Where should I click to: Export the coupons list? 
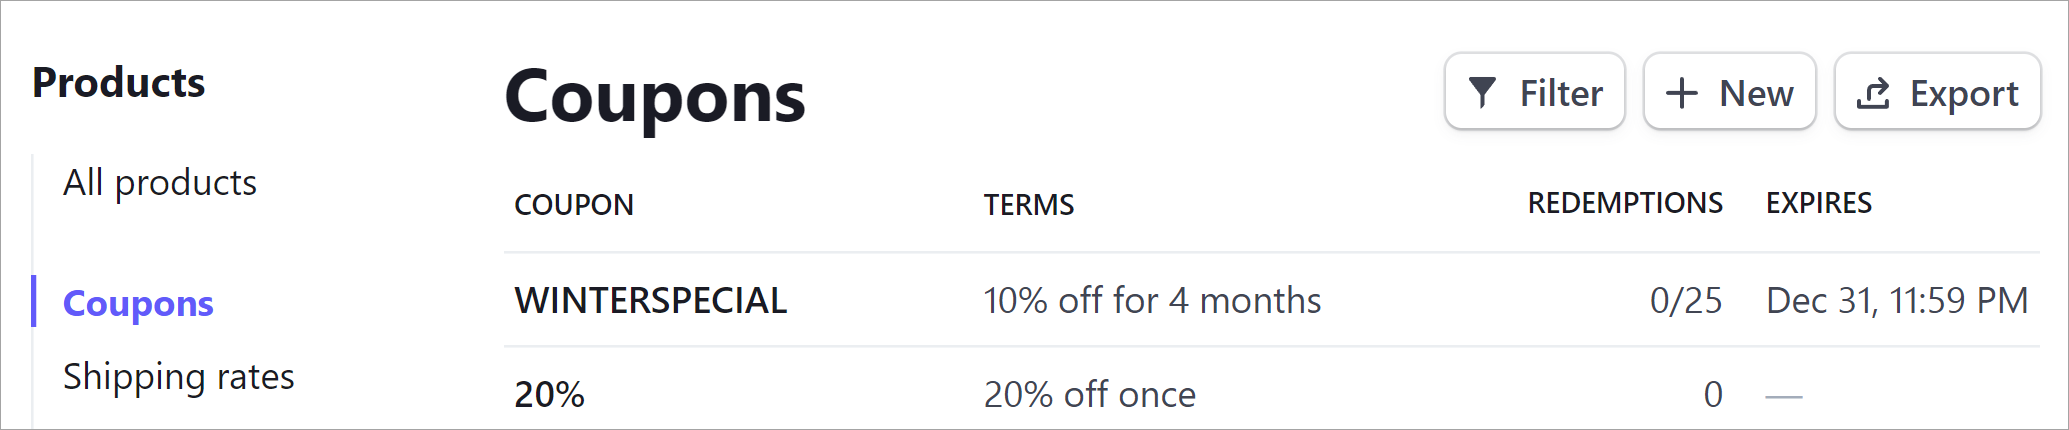[x=1938, y=91]
